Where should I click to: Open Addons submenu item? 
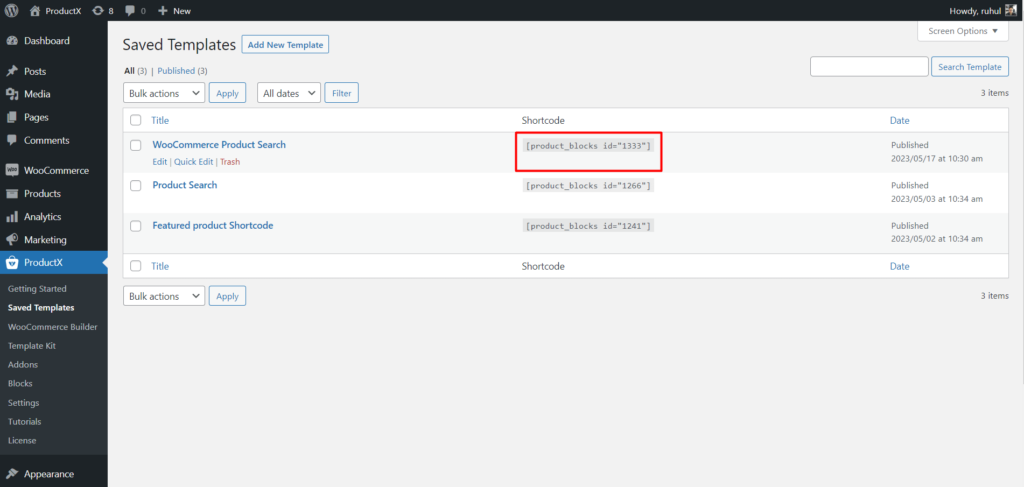pos(23,365)
